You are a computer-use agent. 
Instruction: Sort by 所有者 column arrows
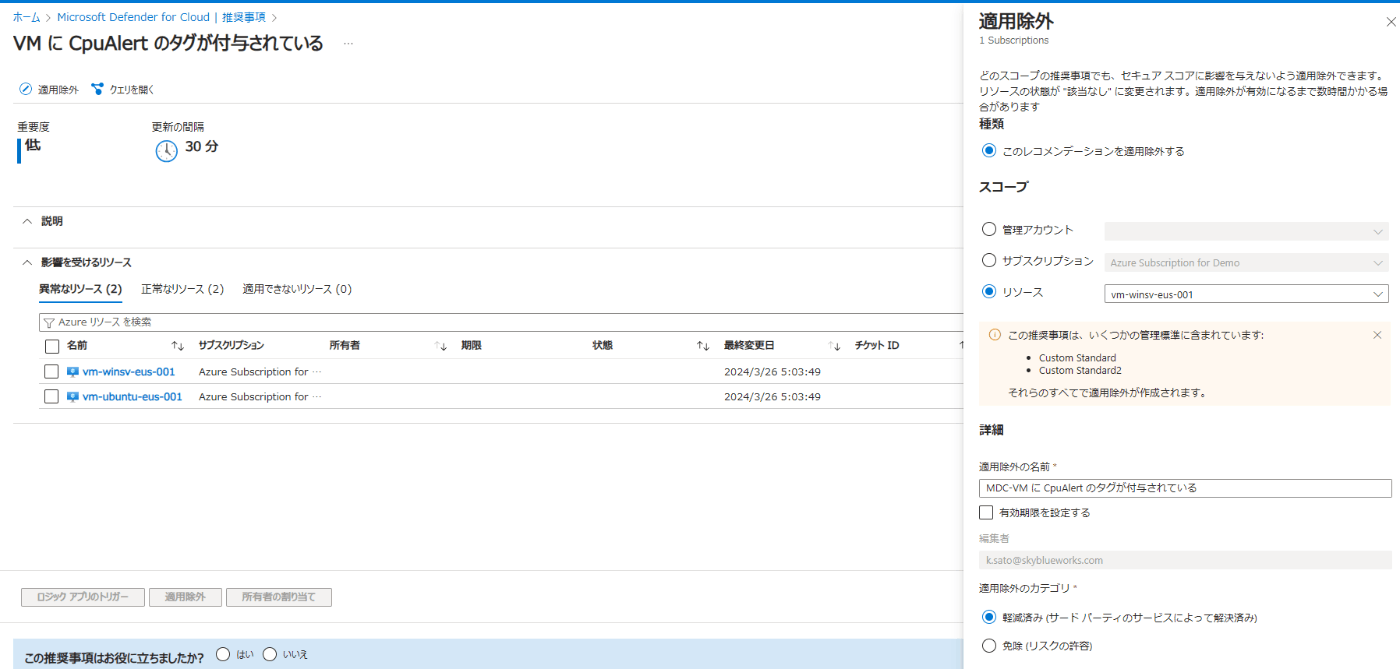pyautogui.click(x=441, y=346)
